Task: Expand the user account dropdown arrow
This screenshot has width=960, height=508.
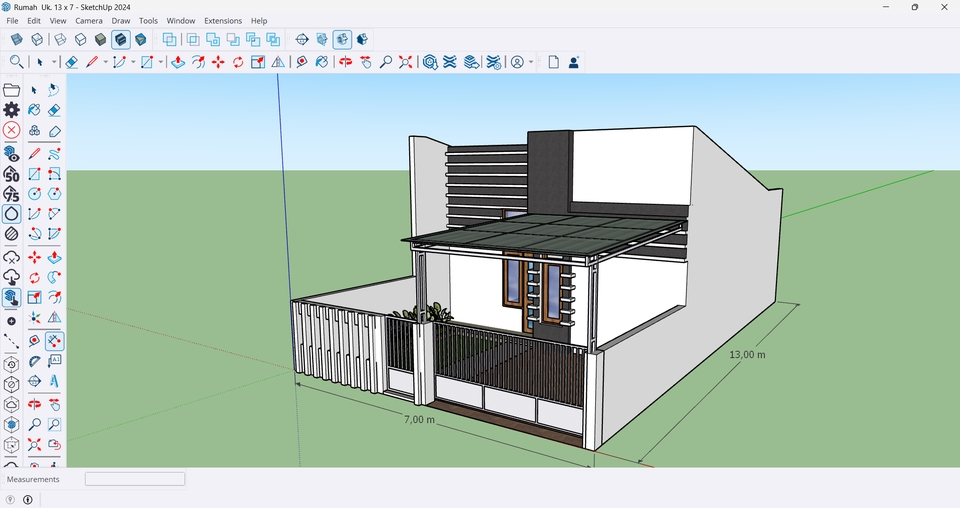Action: click(x=531, y=62)
